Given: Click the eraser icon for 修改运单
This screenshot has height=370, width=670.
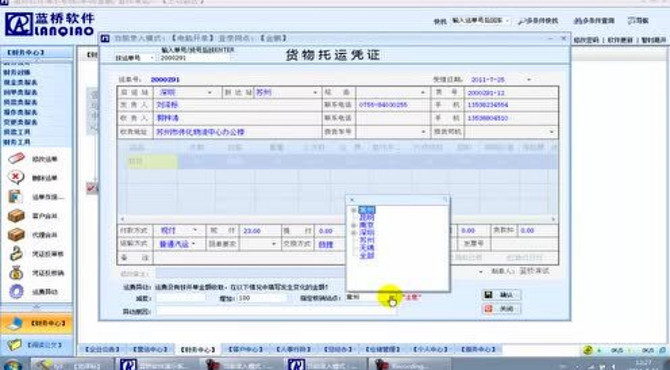Looking at the screenshot, I should [x=17, y=159].
